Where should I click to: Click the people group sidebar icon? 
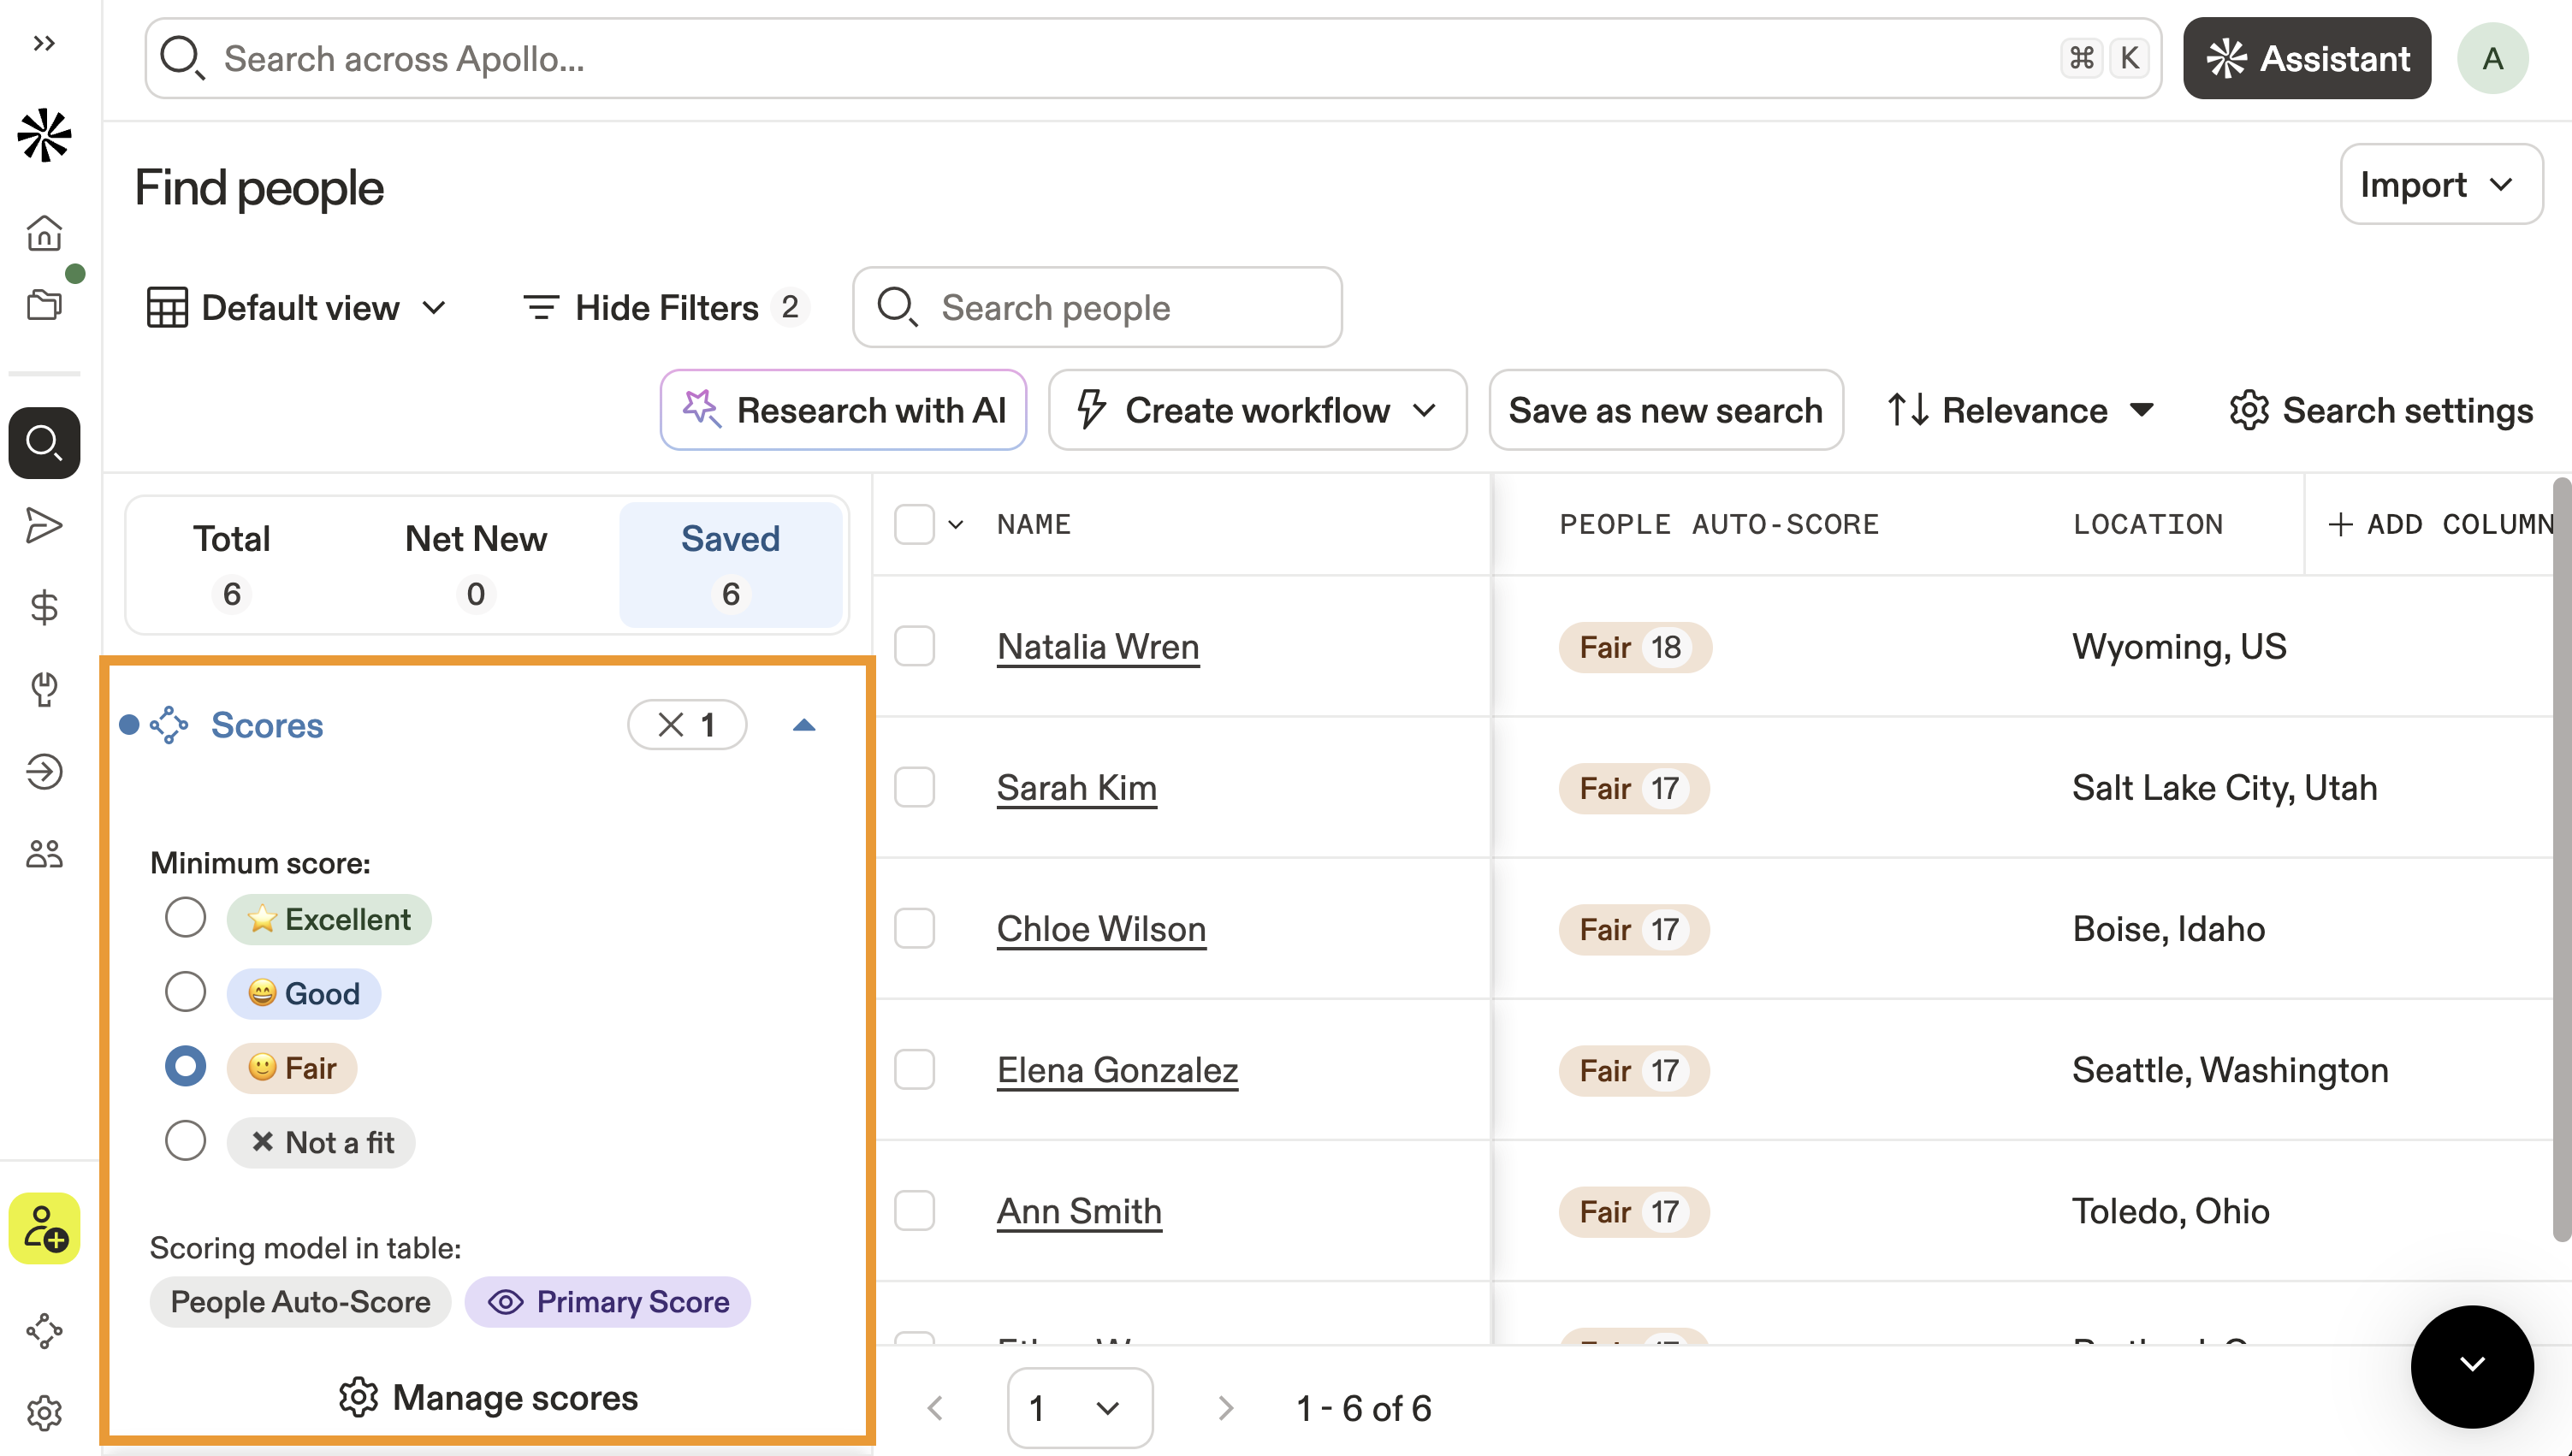[44, 853]
